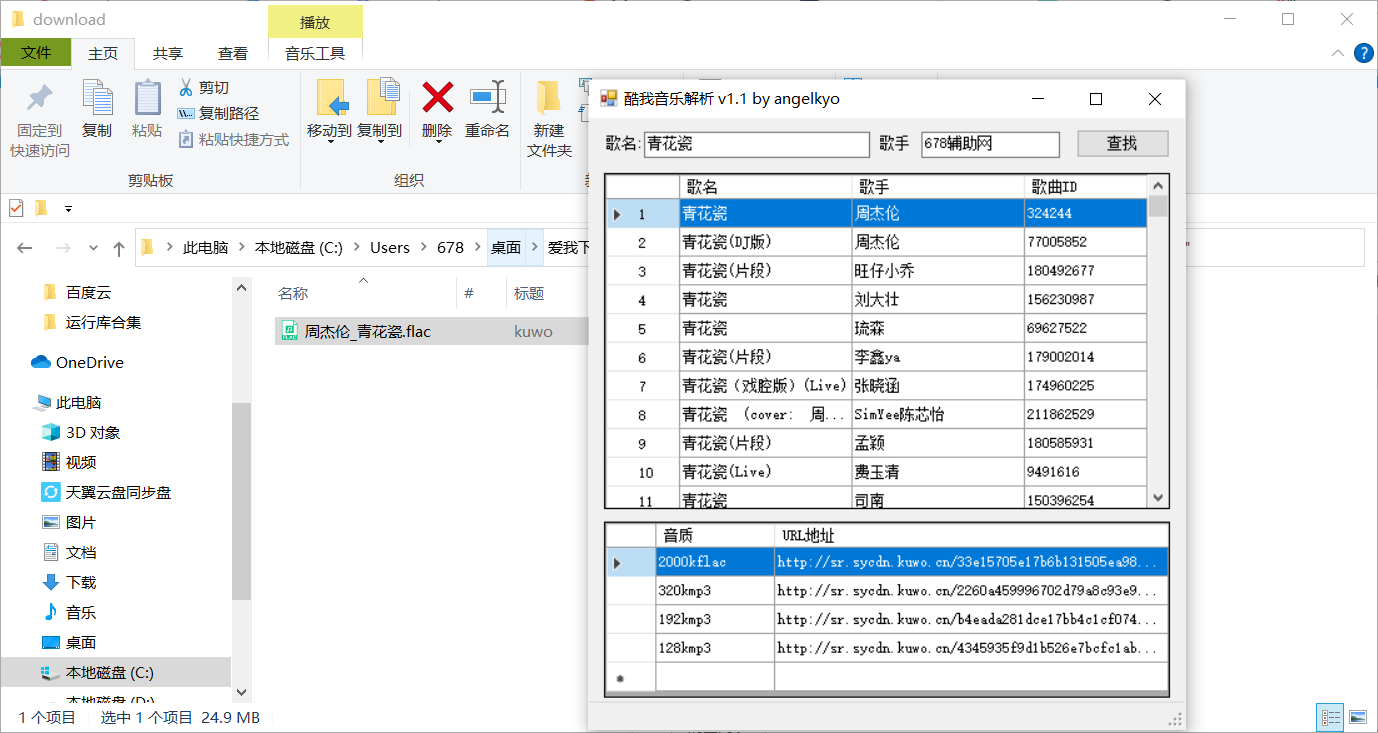This screenshot has width=1378, height=733.
Task: Sort by the 标题 column header
Action: click(x=529, y=293)
